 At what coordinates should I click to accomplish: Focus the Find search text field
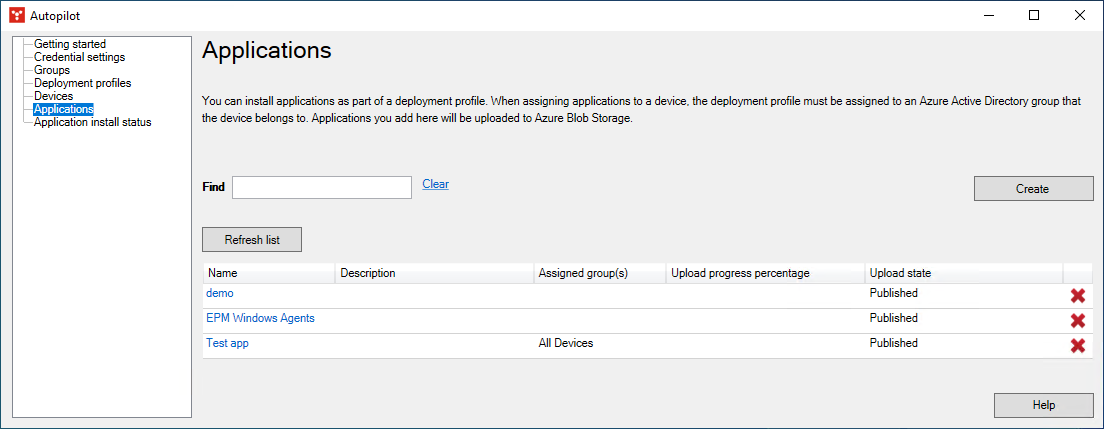321,187
